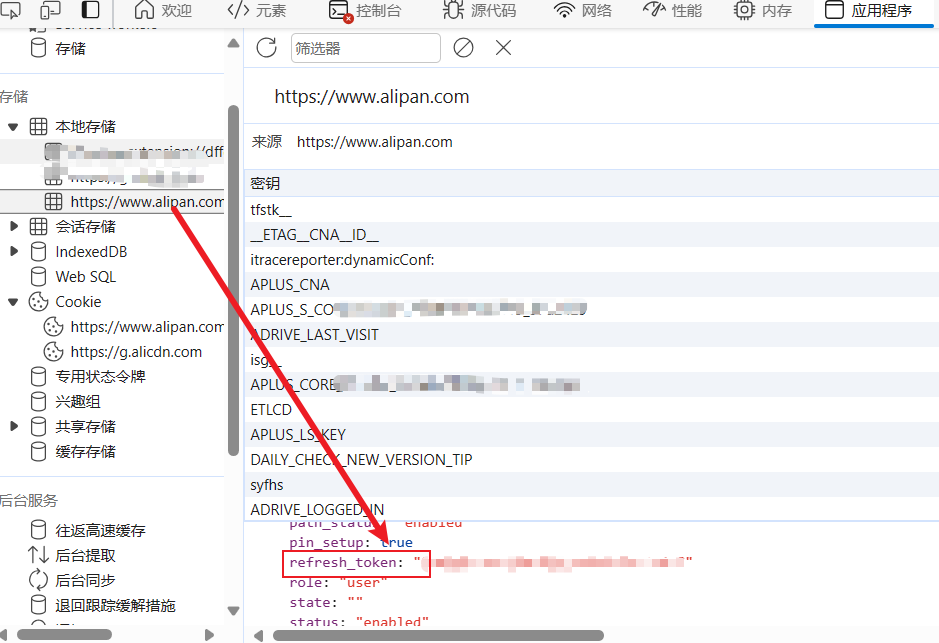The height and width of the screenshot is (643, 939).
Task: Expand the IndexedDB tree node
Action: (14, 251)
